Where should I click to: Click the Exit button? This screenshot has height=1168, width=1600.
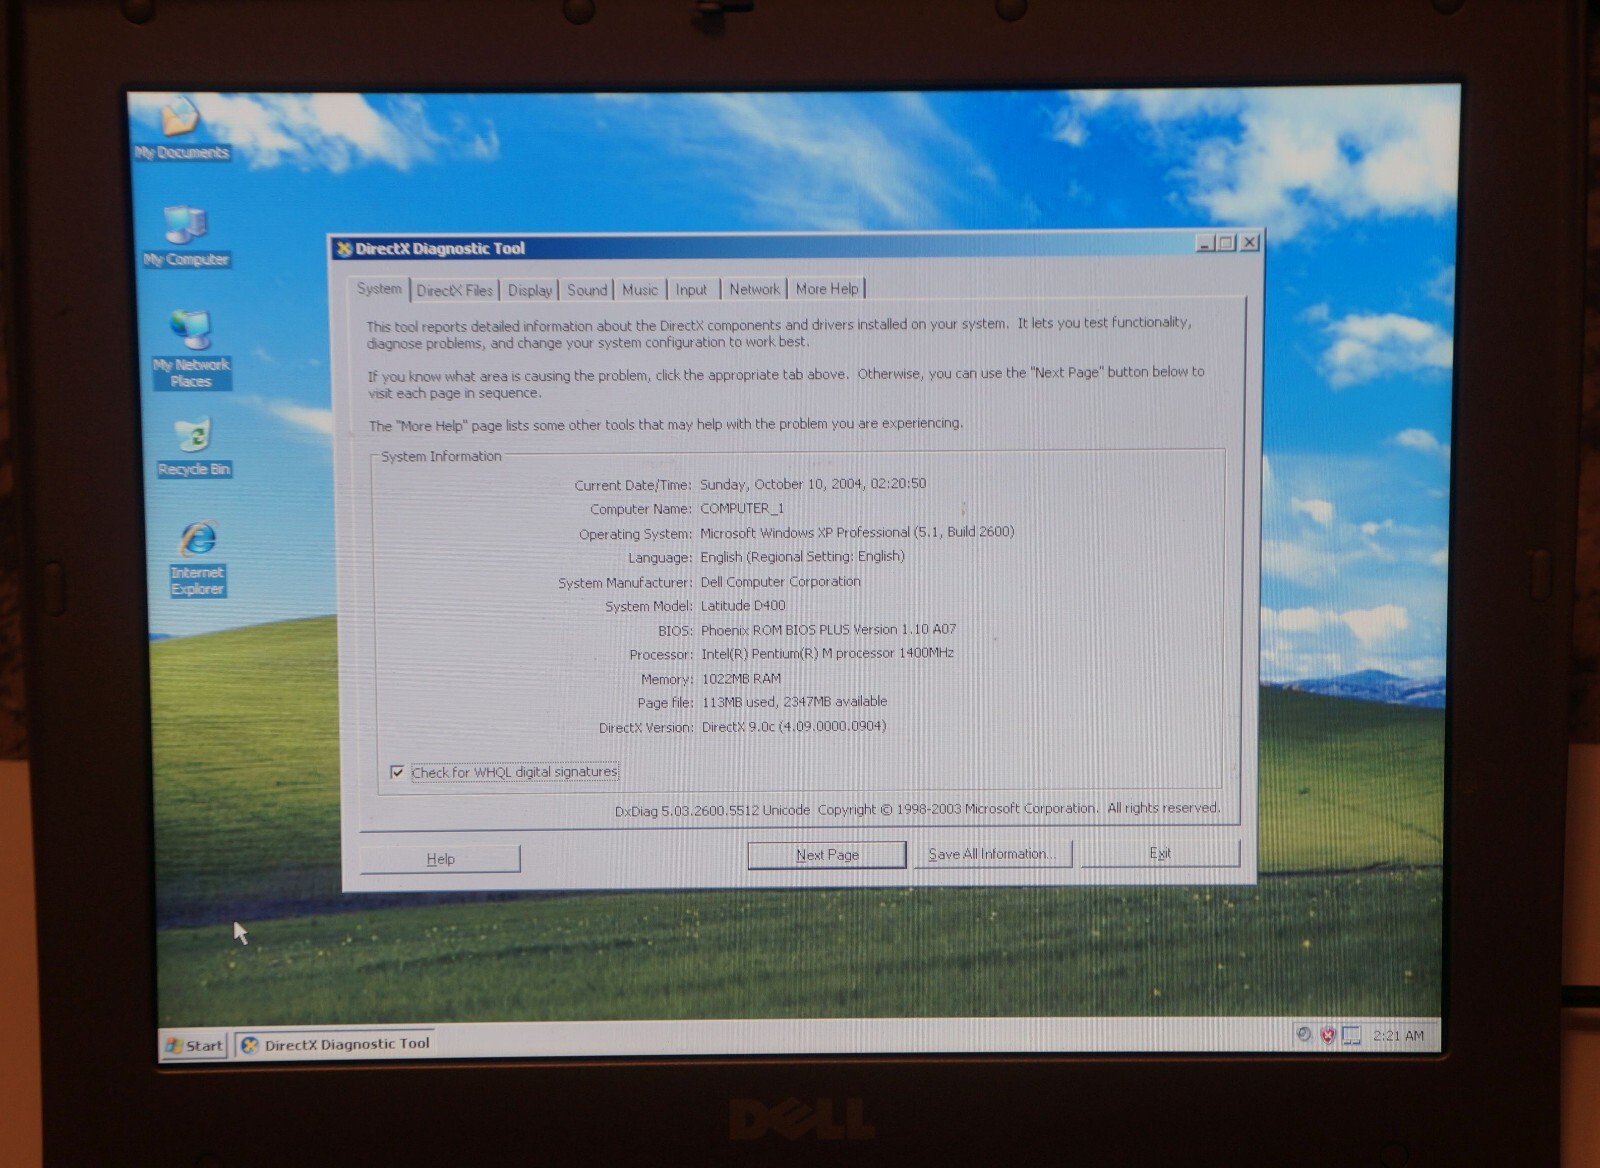[x=1160, y=853]
